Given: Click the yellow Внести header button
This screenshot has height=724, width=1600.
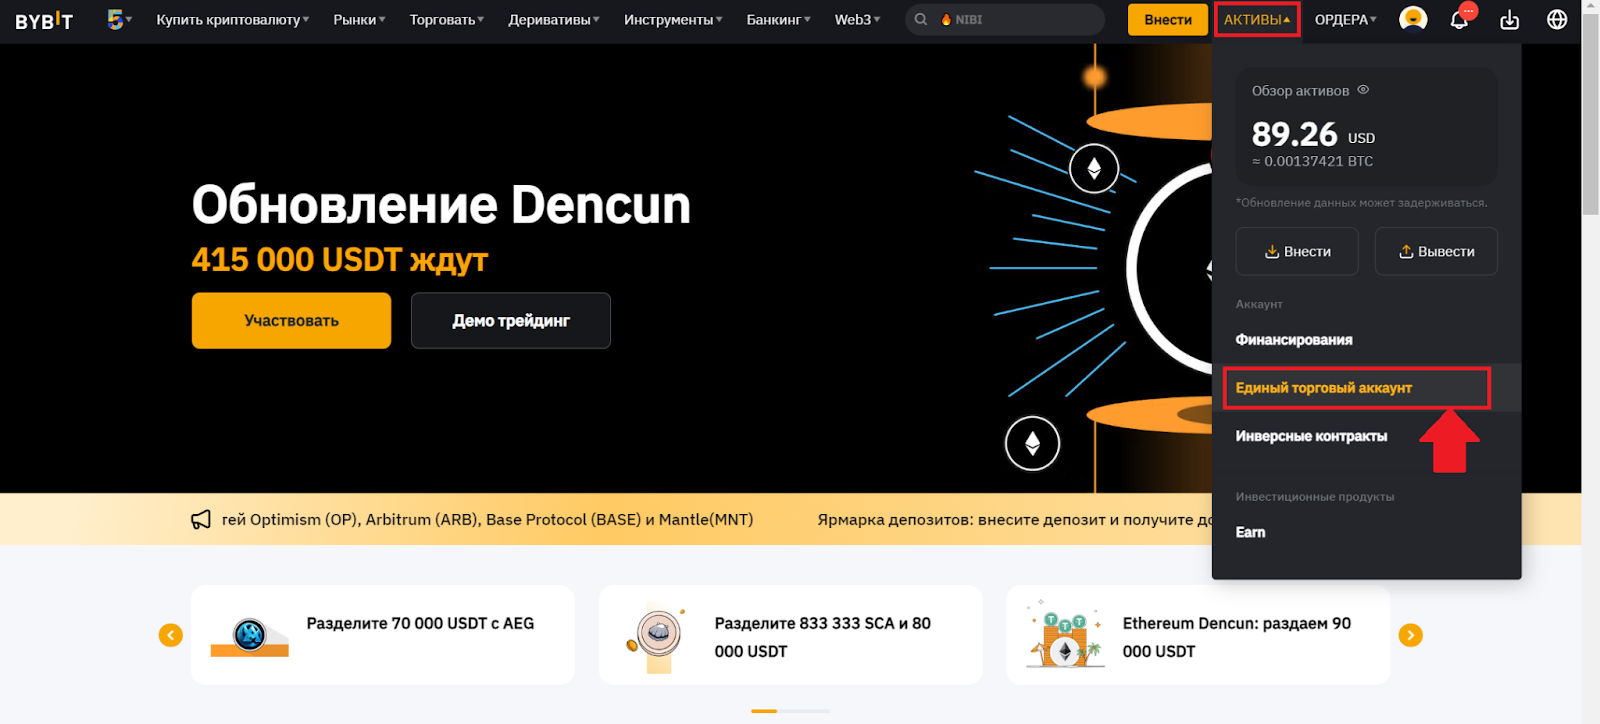Looking at the screenshot, I should pos(1168,19).
